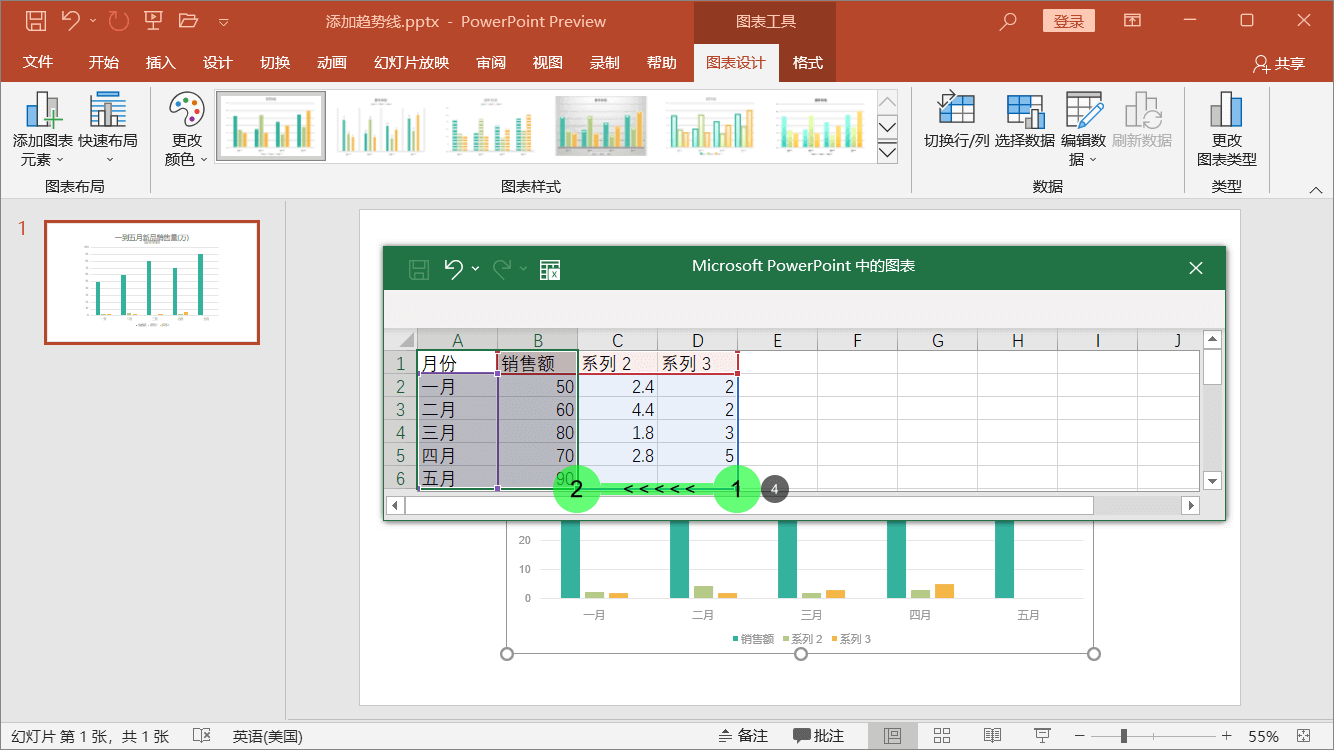This screenshot has height=750, width=1334.
Task: Click select-all corner of the spreadsheet
Action: [x=400, y=340]
